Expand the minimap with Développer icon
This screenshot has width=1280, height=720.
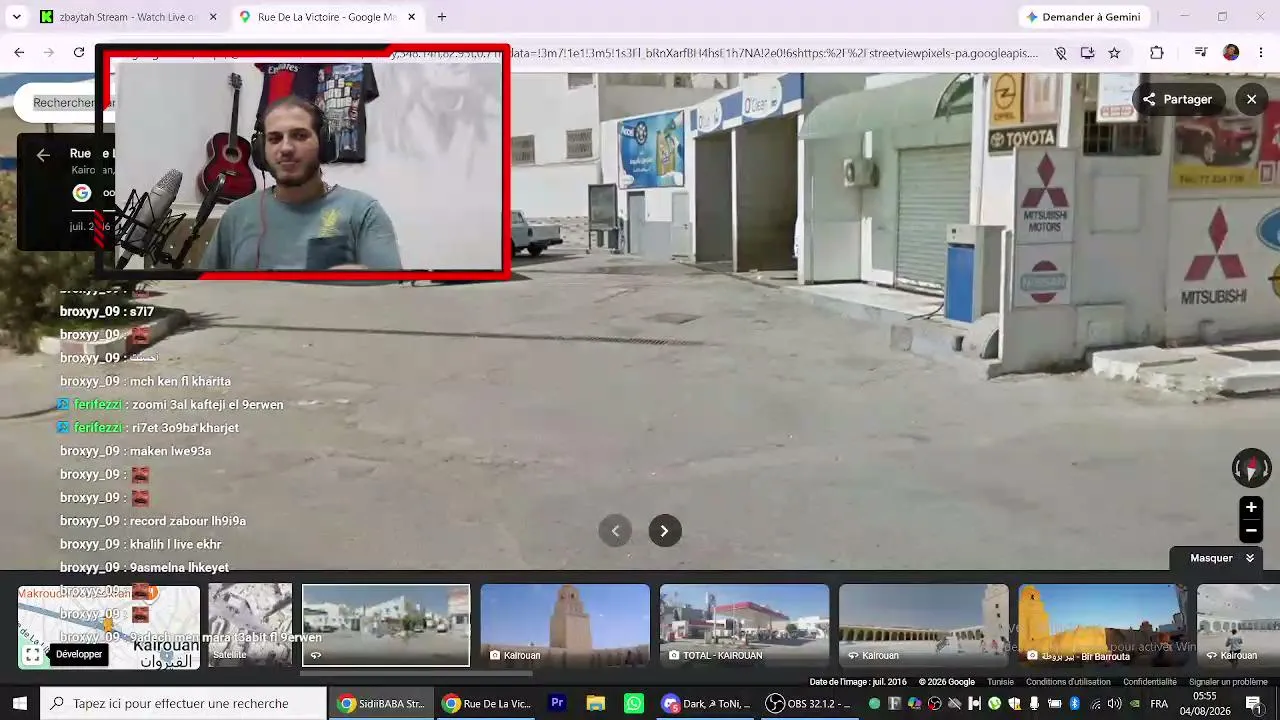(x=33, y=655)
